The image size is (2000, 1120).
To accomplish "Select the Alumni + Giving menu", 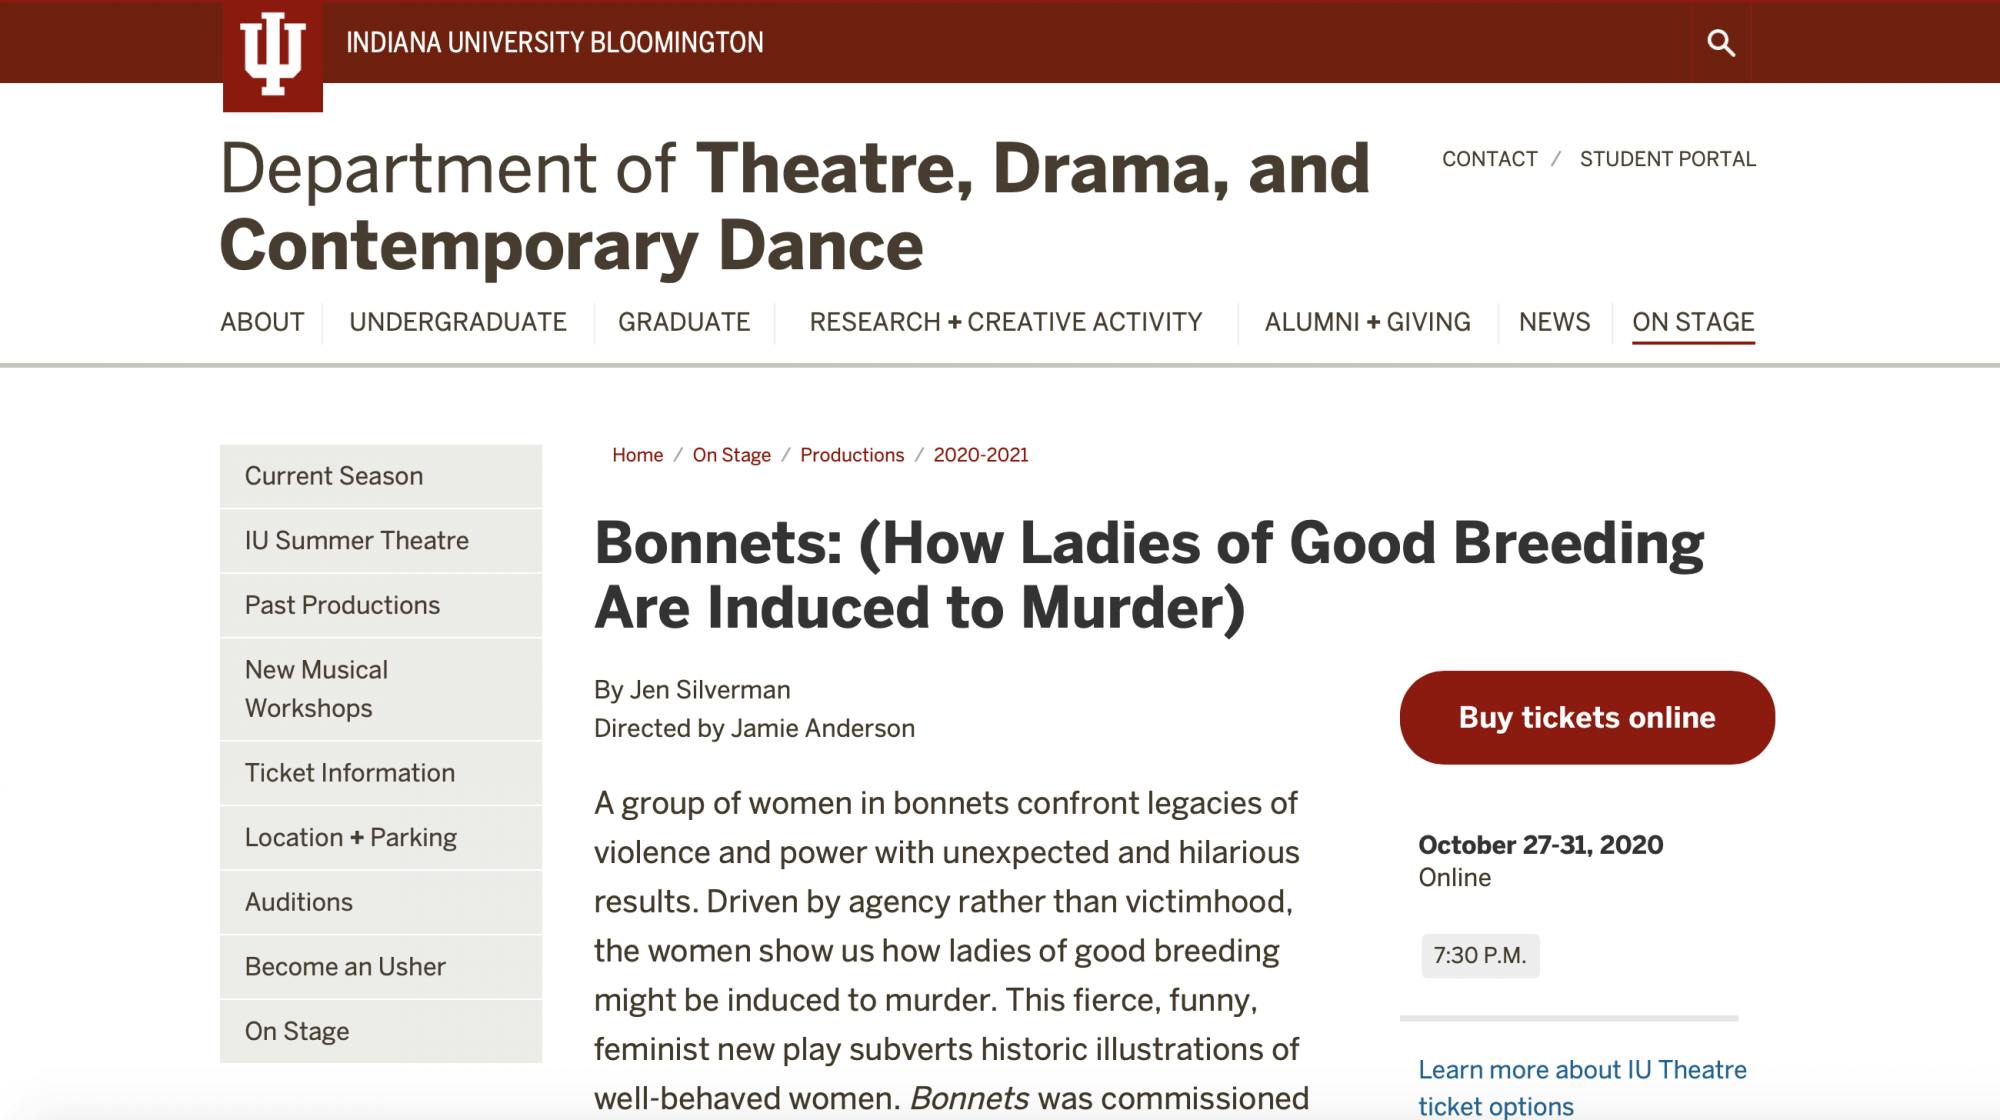I will (x=1367, y=322).
